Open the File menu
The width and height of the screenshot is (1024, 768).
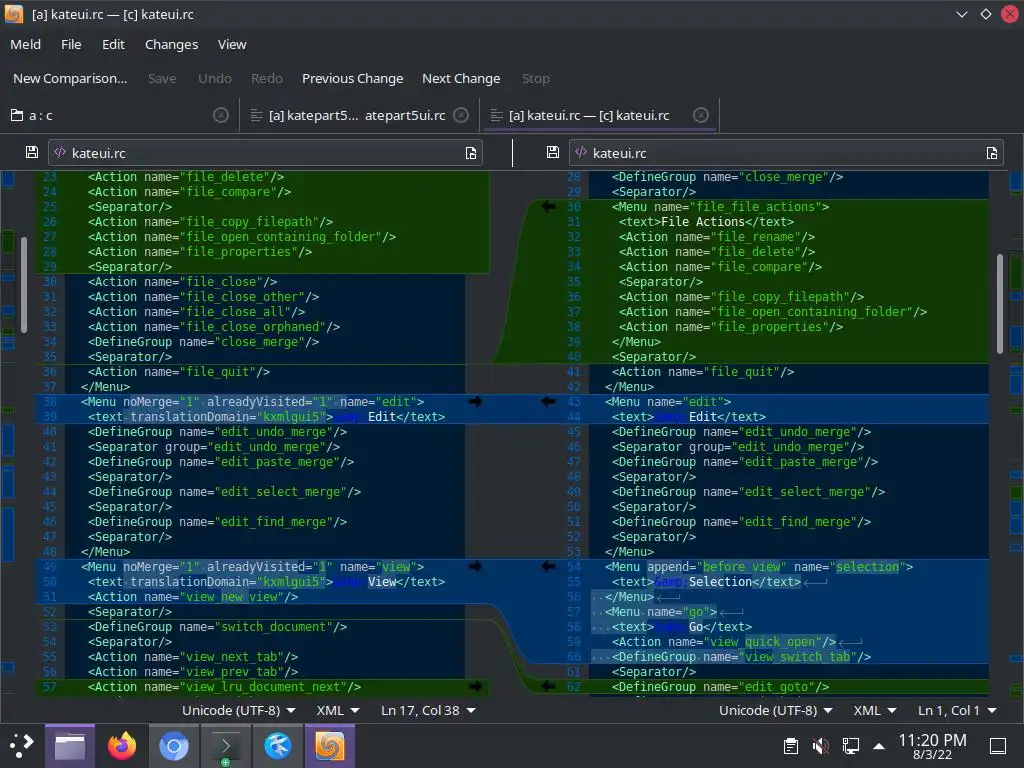(x=71, y=44)
